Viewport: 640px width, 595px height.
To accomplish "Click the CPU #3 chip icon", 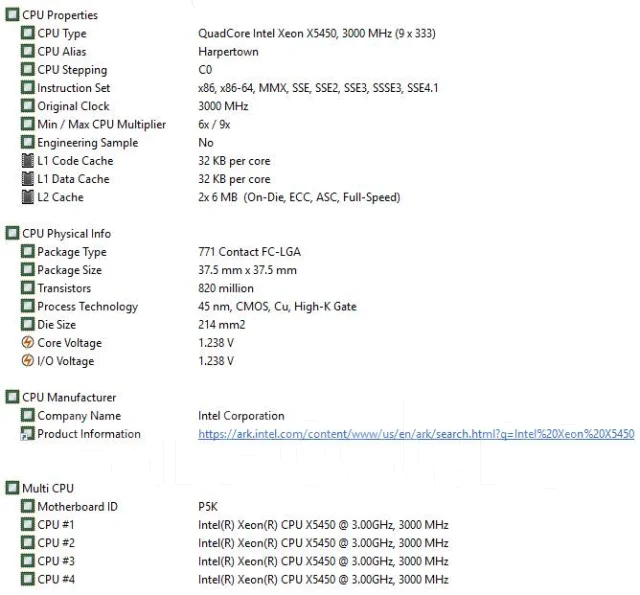I will (27, 561).
